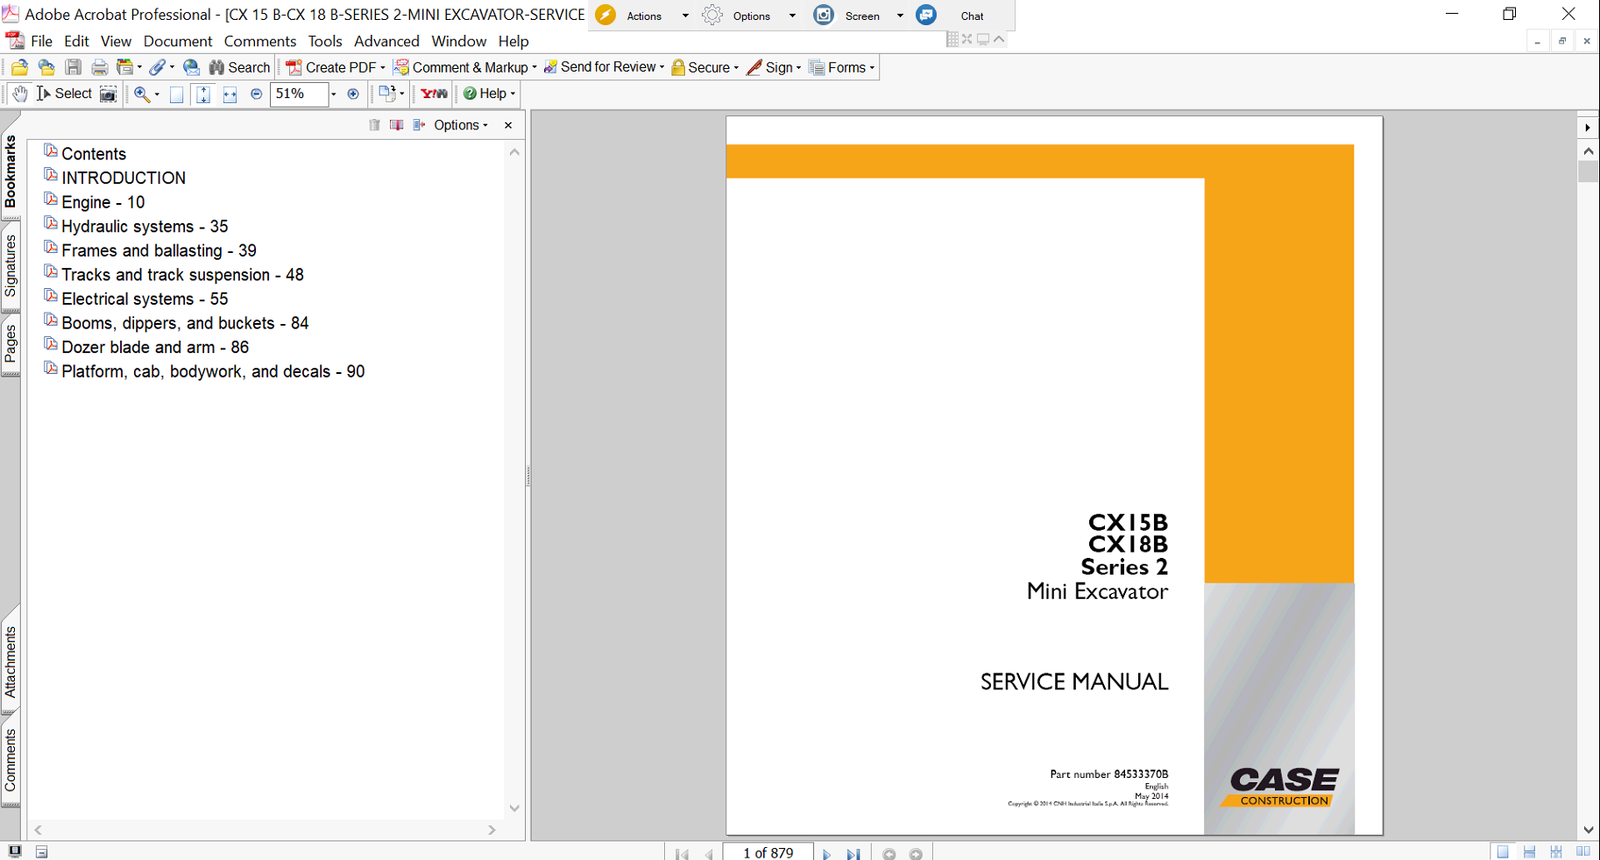Open bookmarks panel Options dropdown
Screen dimensions: 1600x860
click(461, 125)
